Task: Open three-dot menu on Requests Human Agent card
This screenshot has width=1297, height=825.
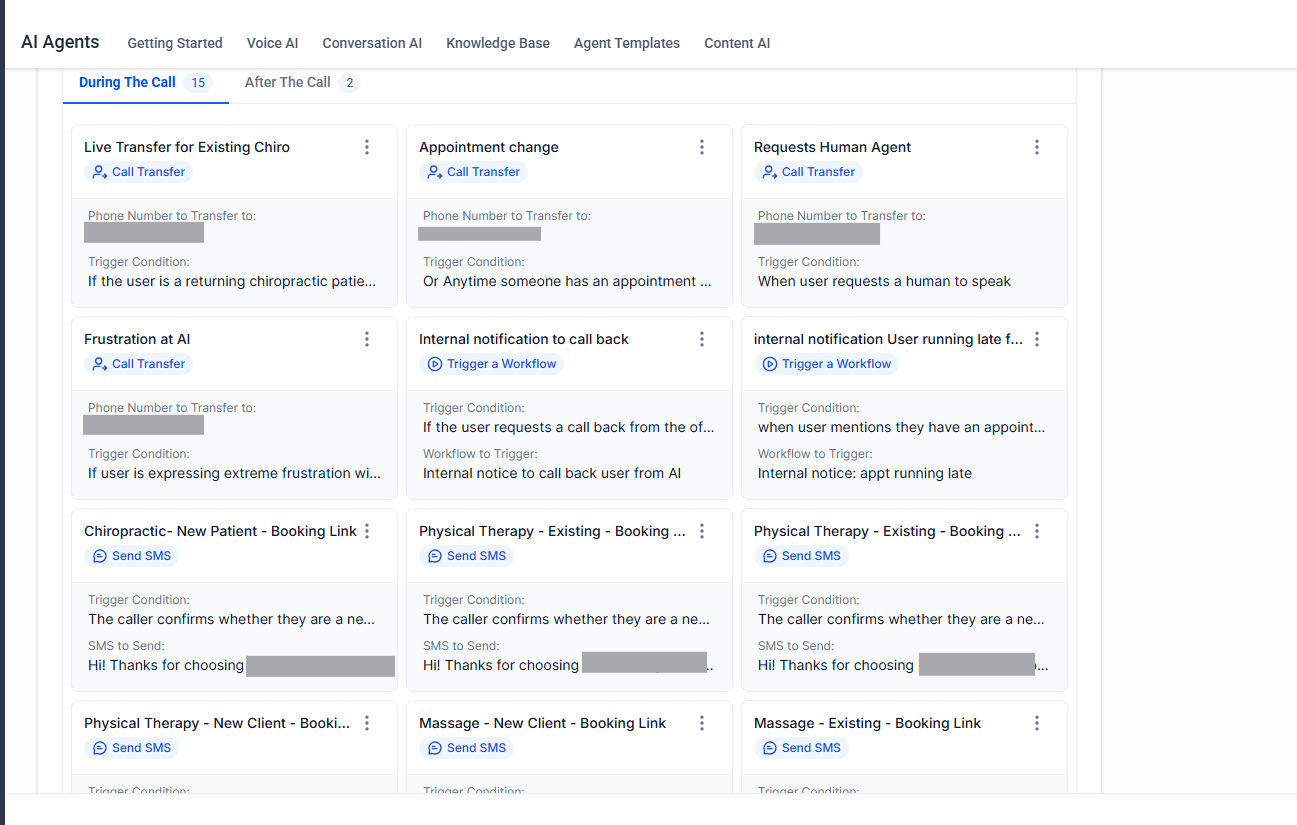Action: [x=1037, y=147]
